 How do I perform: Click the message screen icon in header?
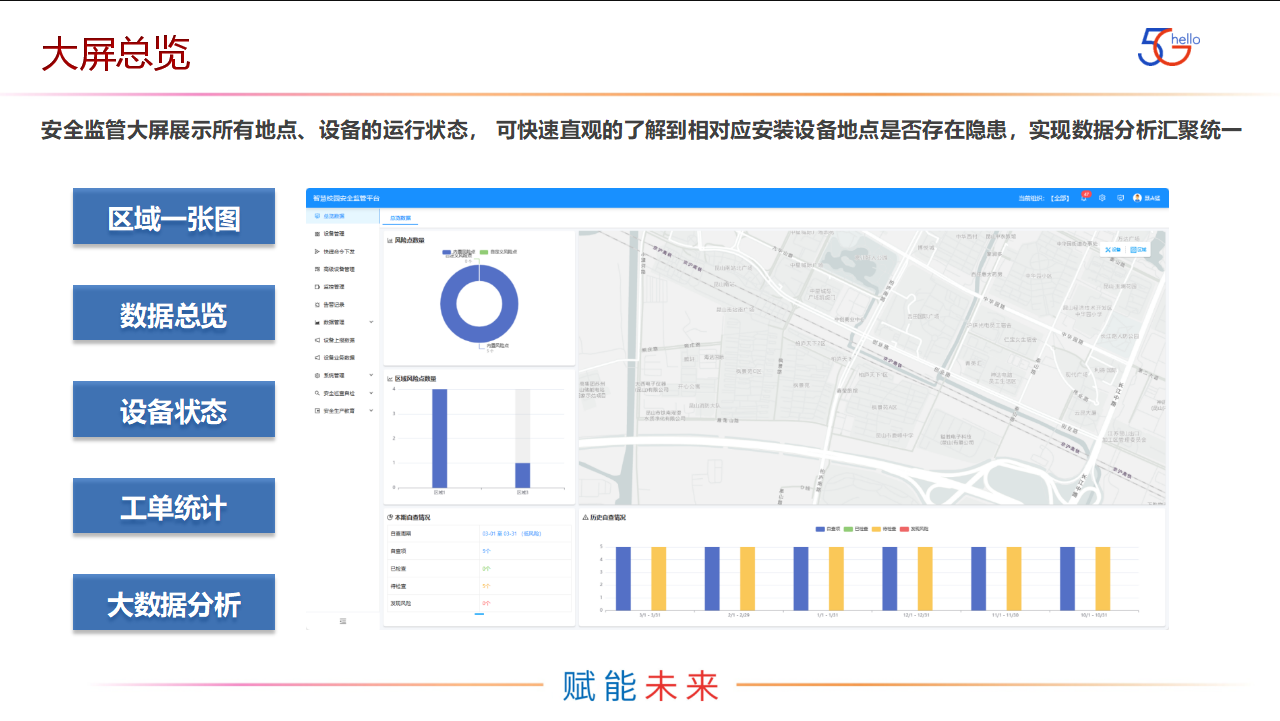point(1120,198)
